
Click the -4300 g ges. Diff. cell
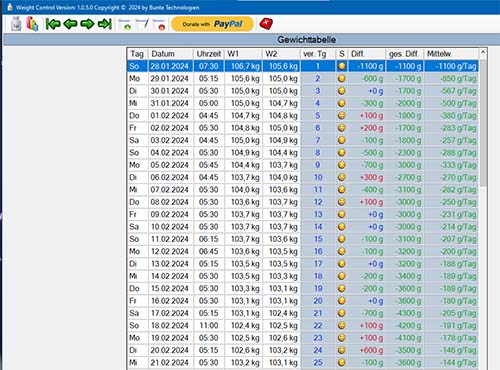coord(405,313)
